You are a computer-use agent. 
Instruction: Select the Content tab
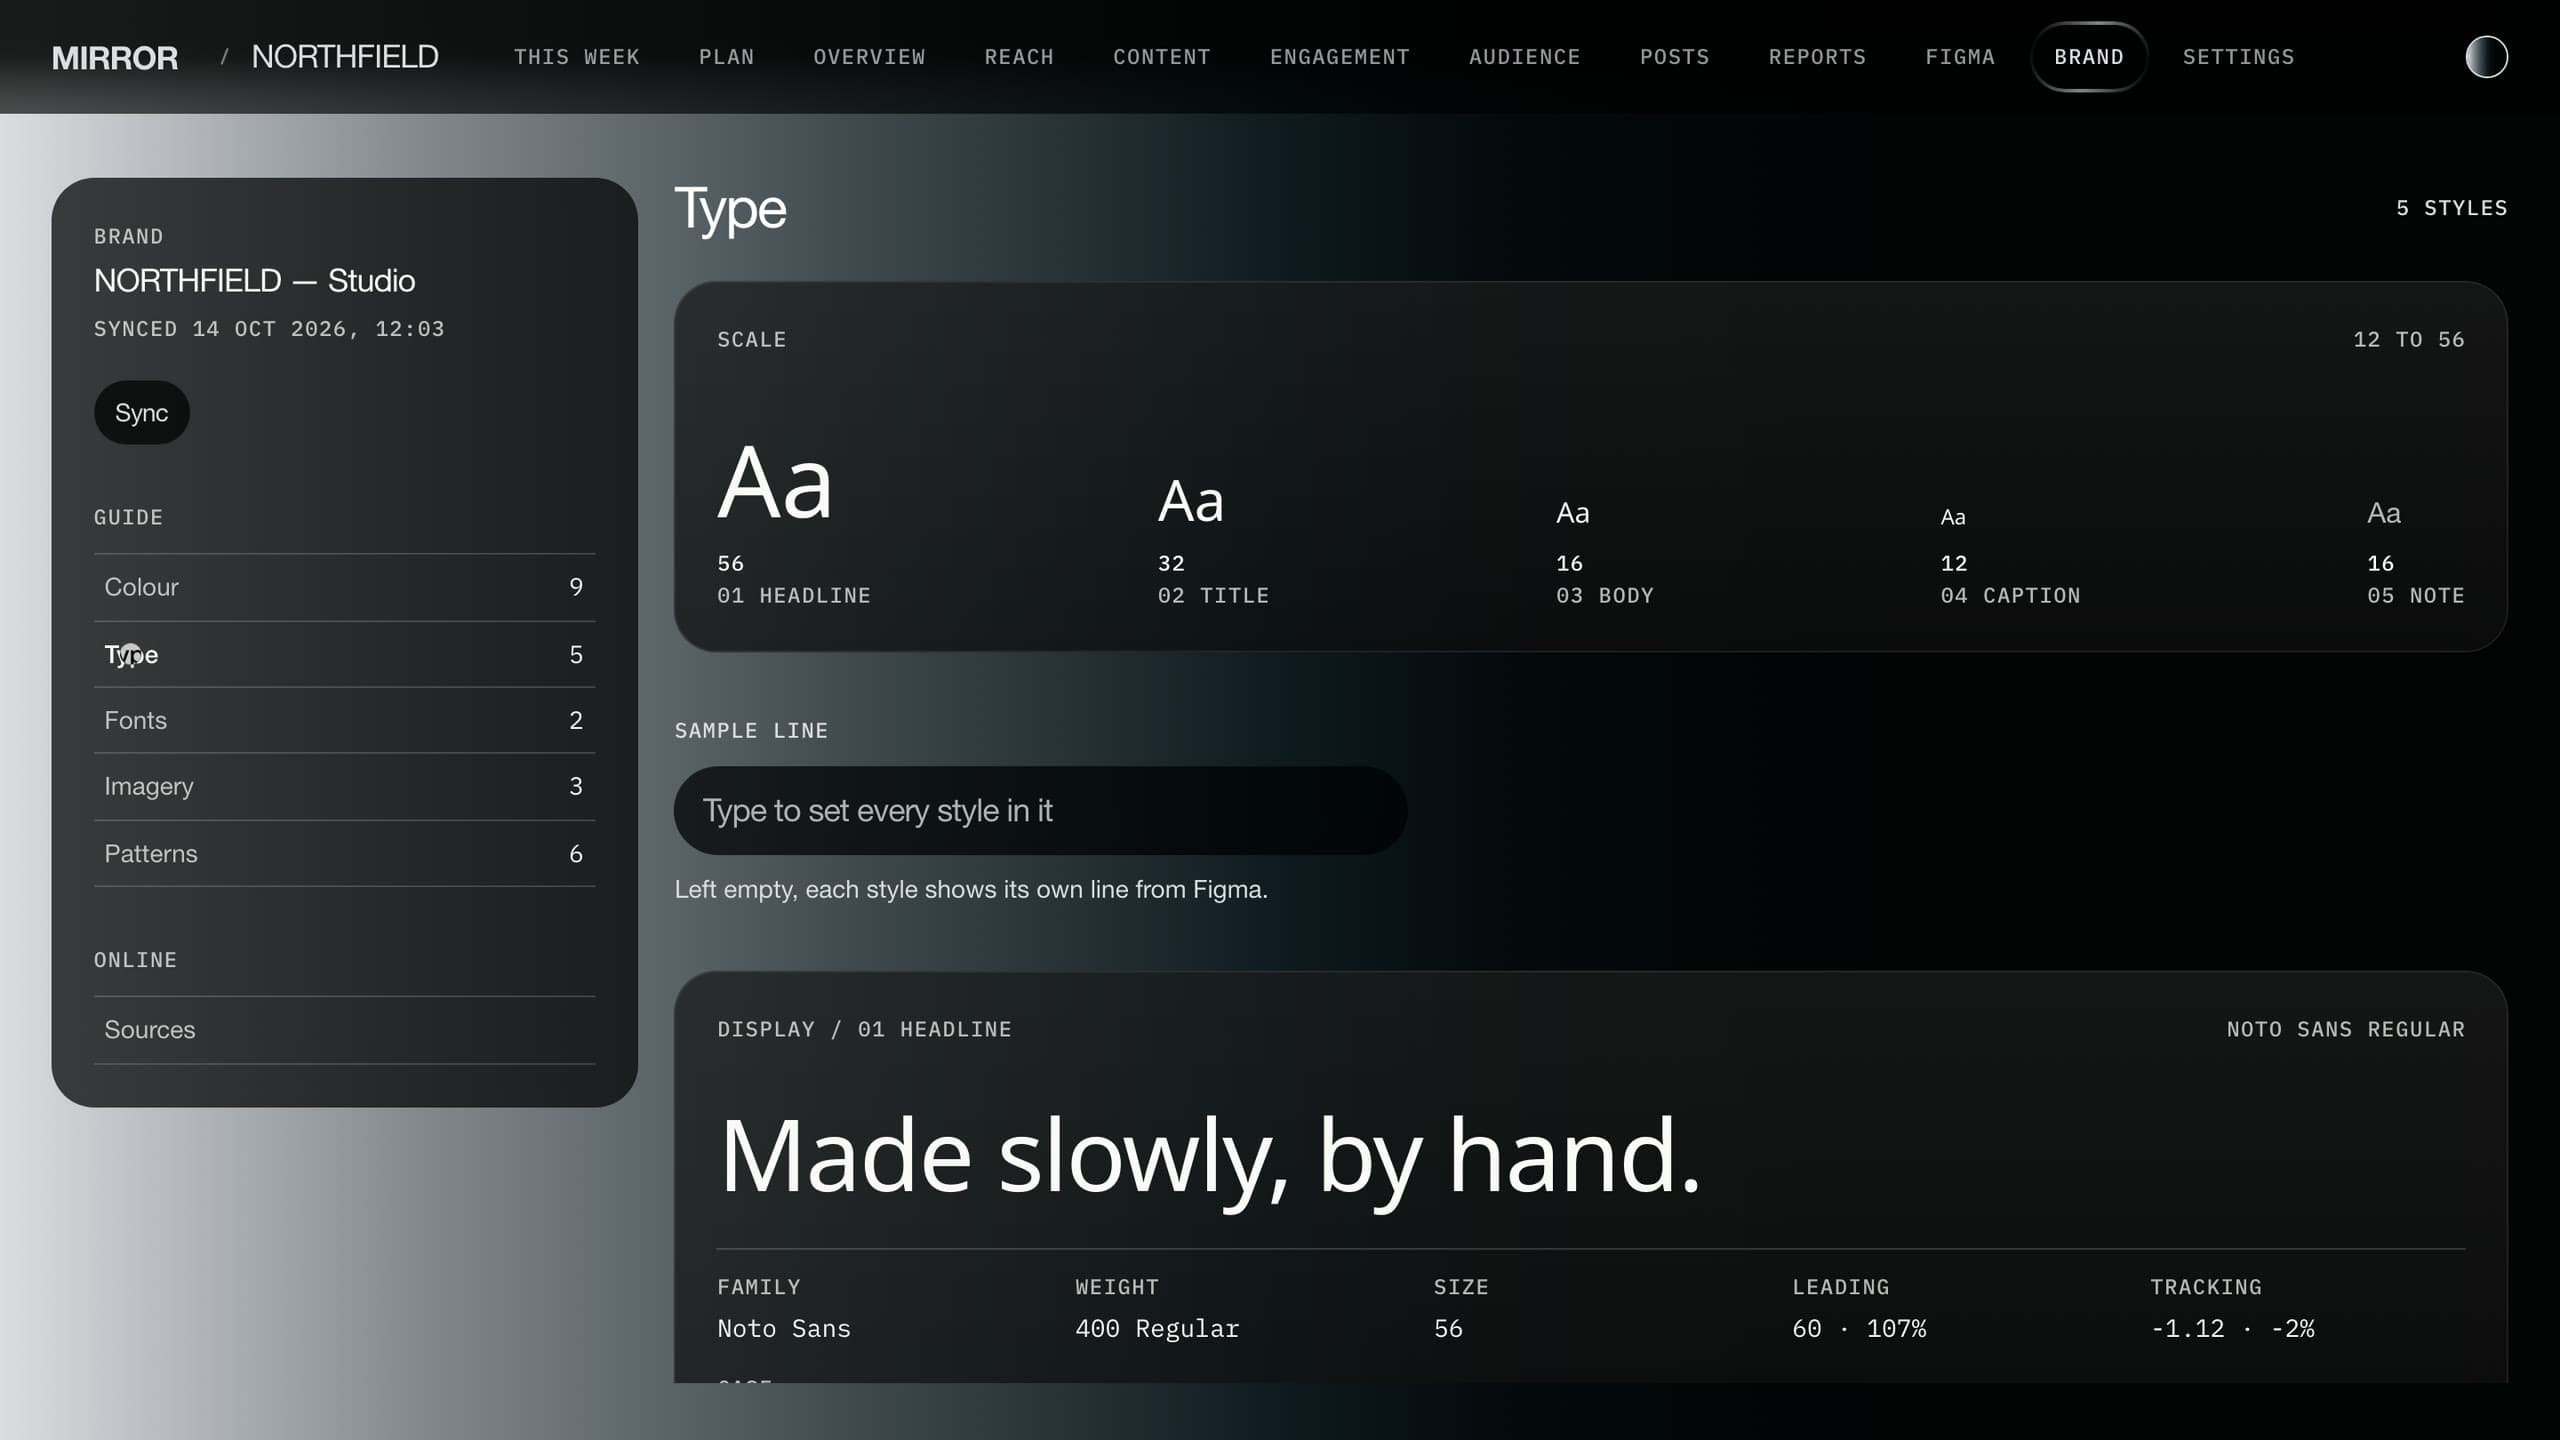(1162, 57)
